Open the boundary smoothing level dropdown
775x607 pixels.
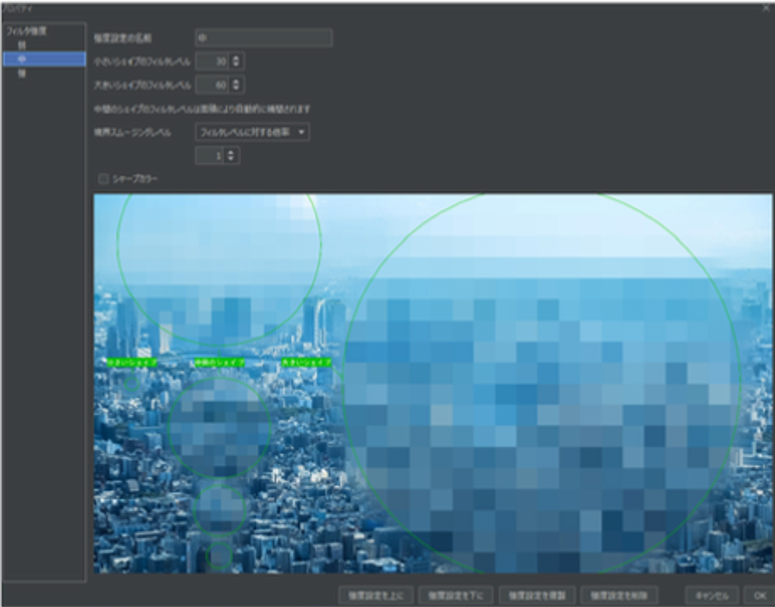pos(253,132)
